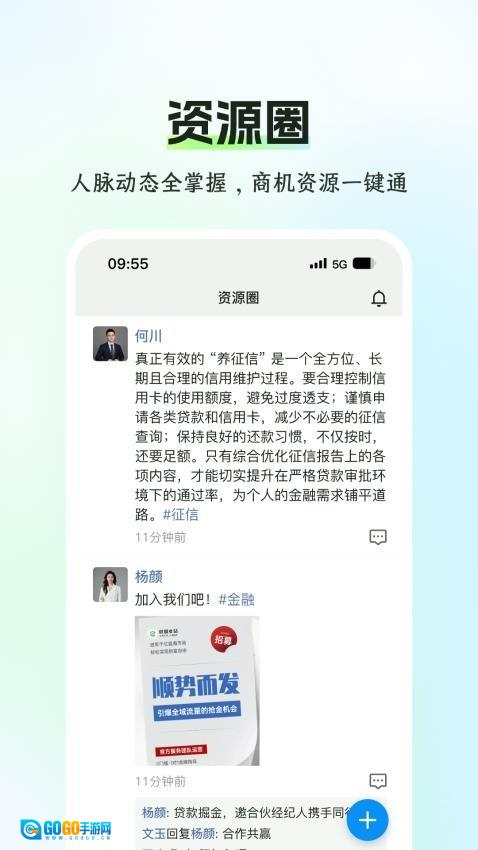The width and height of the screenshot is (478, 850).
Task: Open the #征信 hashtag link
Action: (x=181, y=514)
